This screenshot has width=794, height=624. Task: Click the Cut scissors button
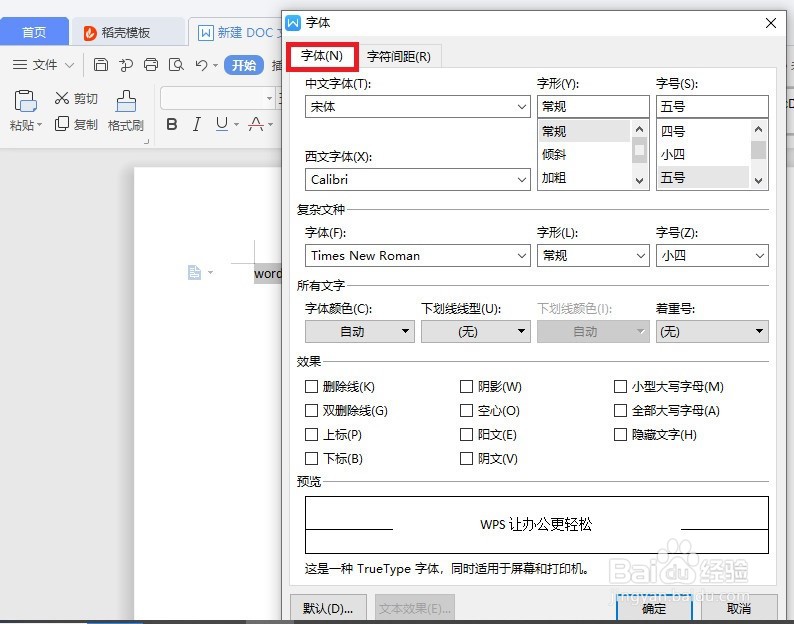point(76,98)
